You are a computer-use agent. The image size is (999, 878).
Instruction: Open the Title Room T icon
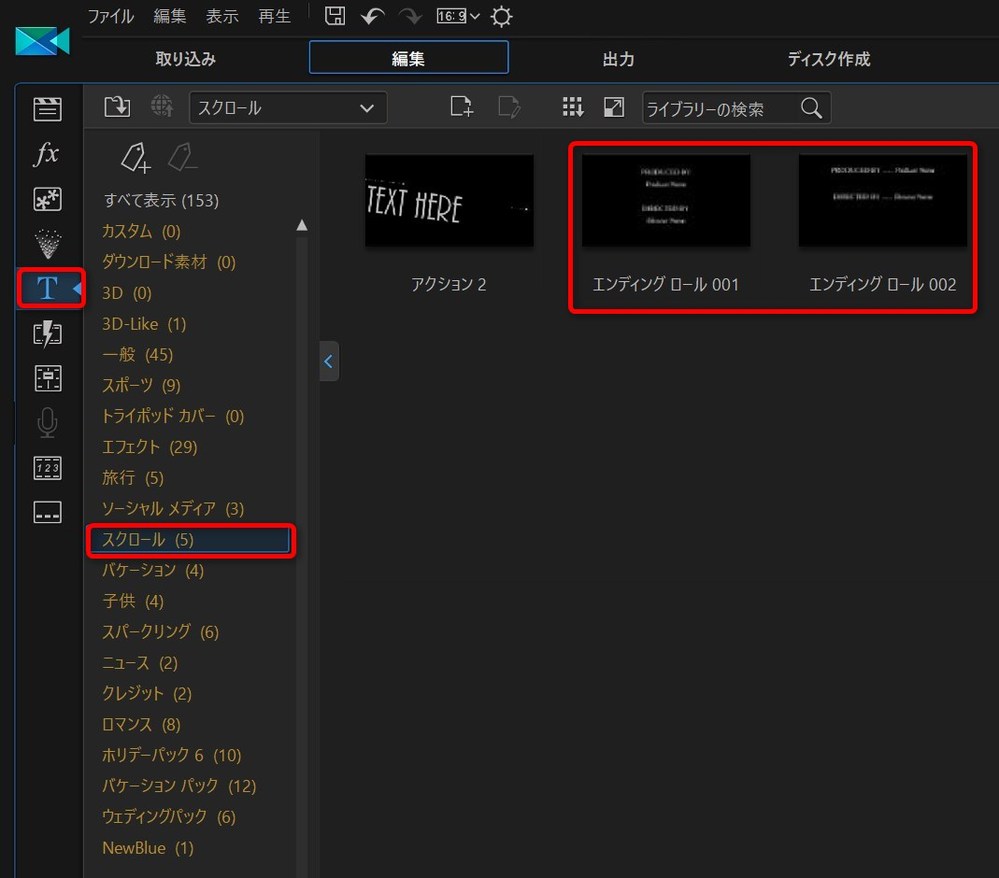[x=47, y=289]
